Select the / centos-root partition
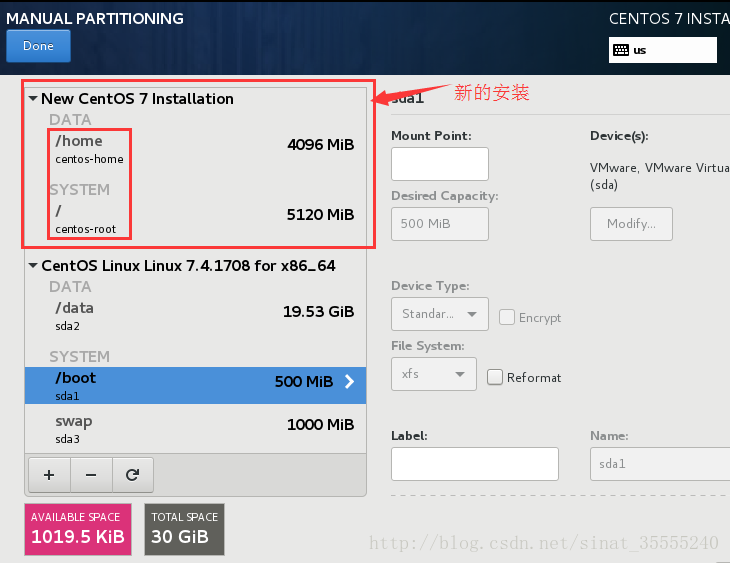This screenshot has width=730, height=563. coord(196,219)
